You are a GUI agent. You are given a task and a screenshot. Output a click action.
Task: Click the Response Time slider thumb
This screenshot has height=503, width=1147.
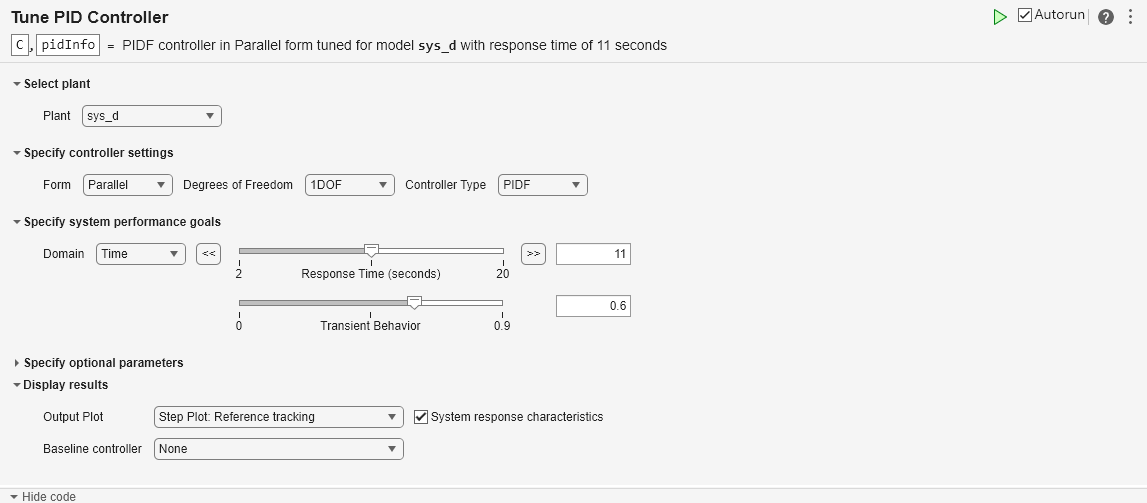tap(371, 250)
